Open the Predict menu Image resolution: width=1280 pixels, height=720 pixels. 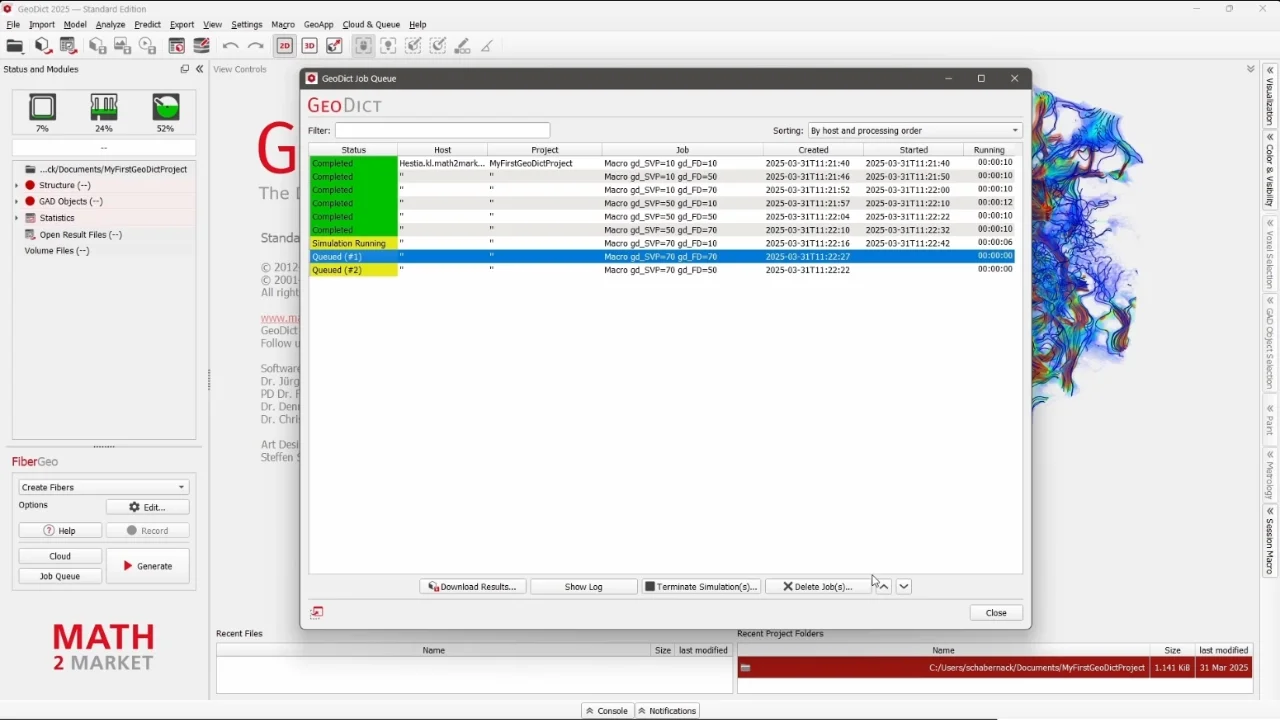(x=147, y=24)
